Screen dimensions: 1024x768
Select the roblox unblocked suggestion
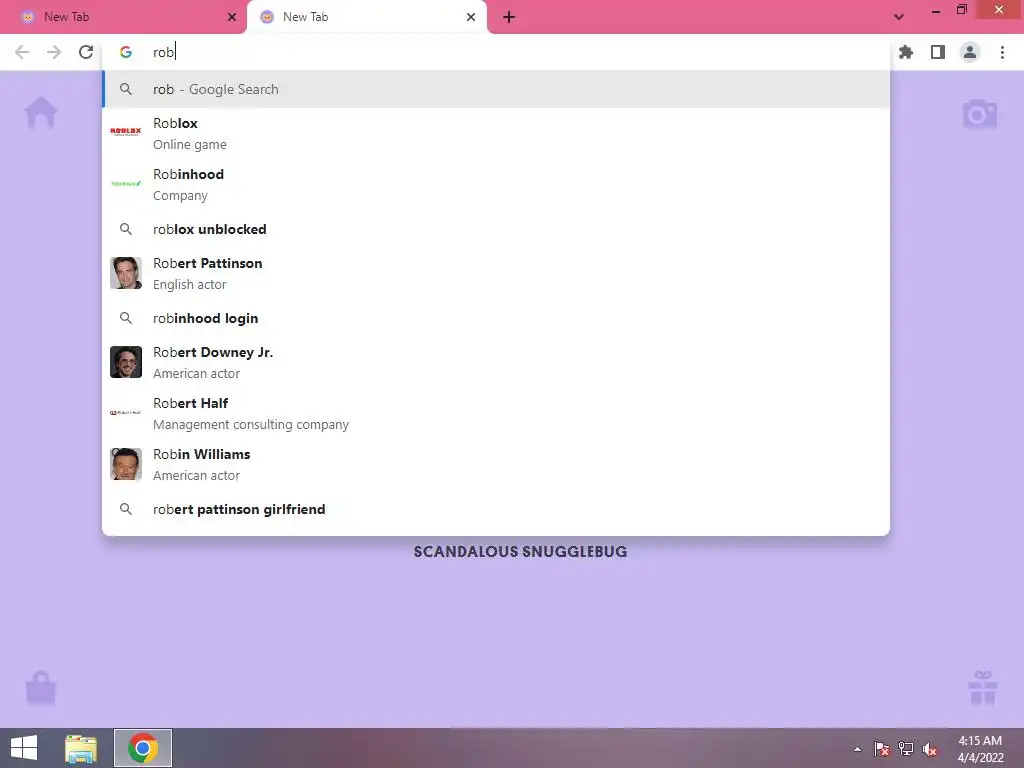click(x=496, y=229)
